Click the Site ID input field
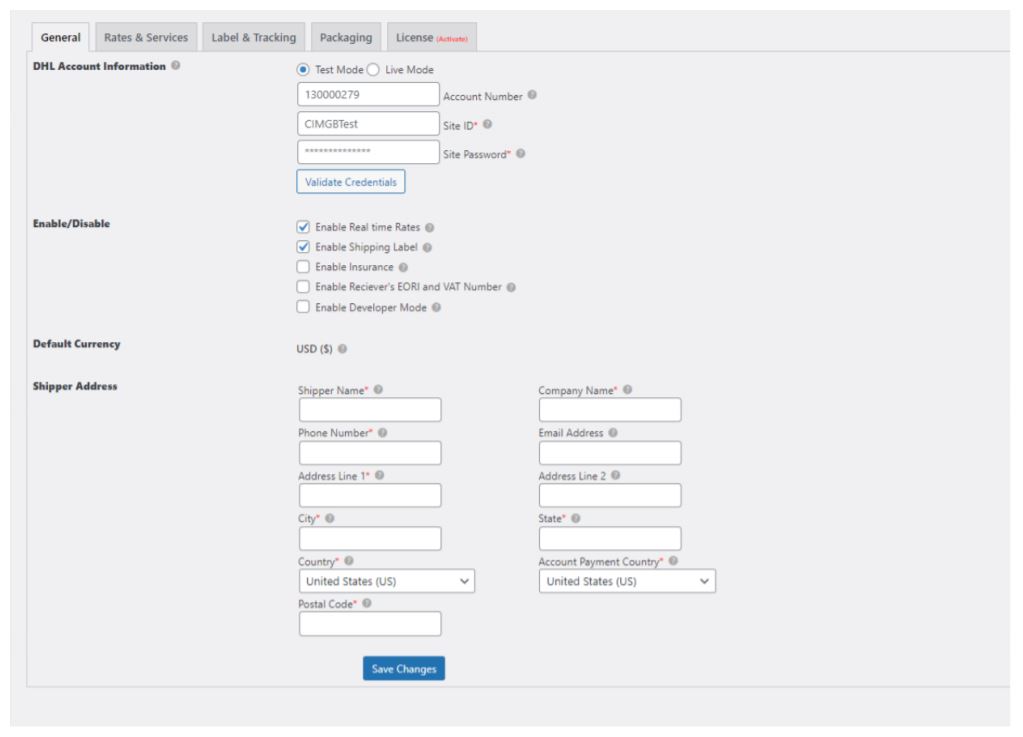Image resolution: width=1023 pixels, height=737 pixels. pos(368,124)
